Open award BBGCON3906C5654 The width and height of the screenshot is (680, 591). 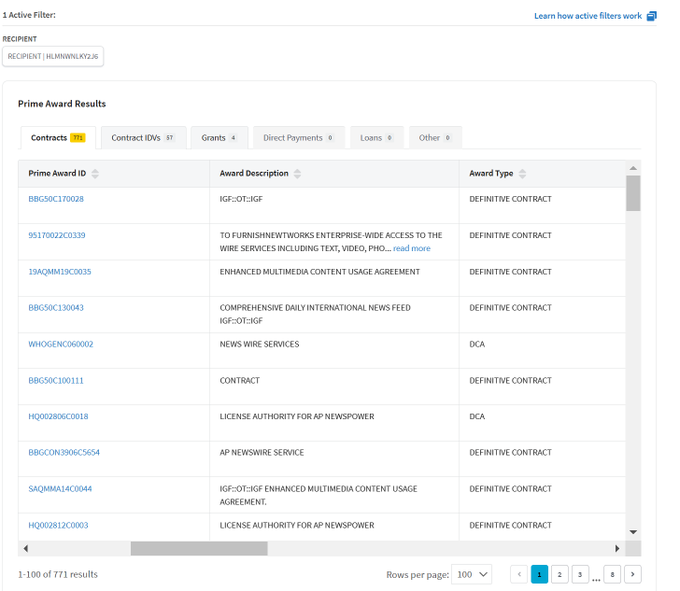click(64, 453)
